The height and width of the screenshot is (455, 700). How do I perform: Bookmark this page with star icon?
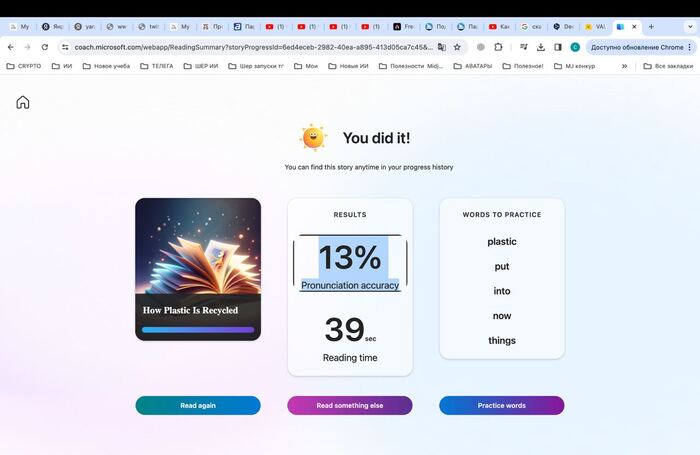[457, 47]
